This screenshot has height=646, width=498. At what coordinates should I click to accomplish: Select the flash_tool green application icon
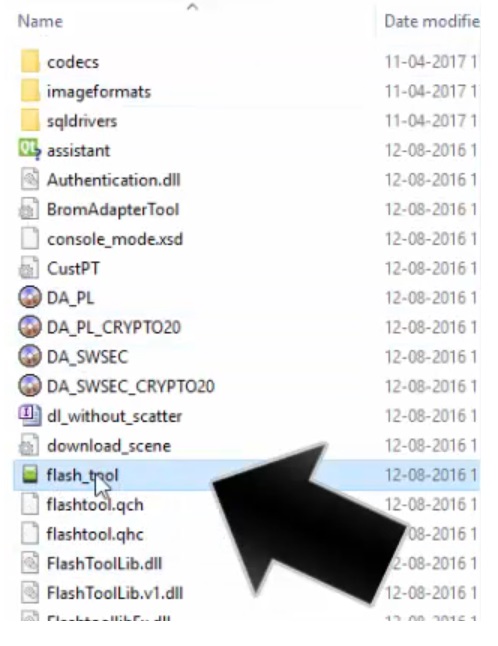click(x=30, y=474)
